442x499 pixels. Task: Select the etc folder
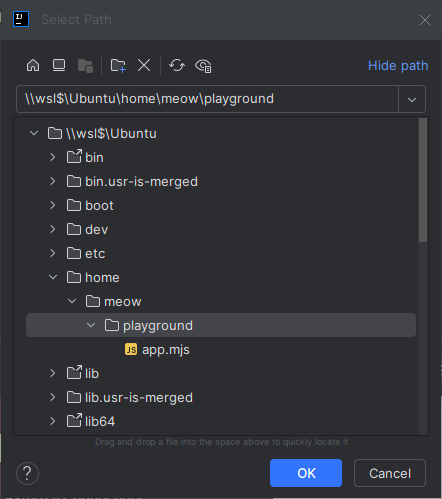tap(95, 254)
